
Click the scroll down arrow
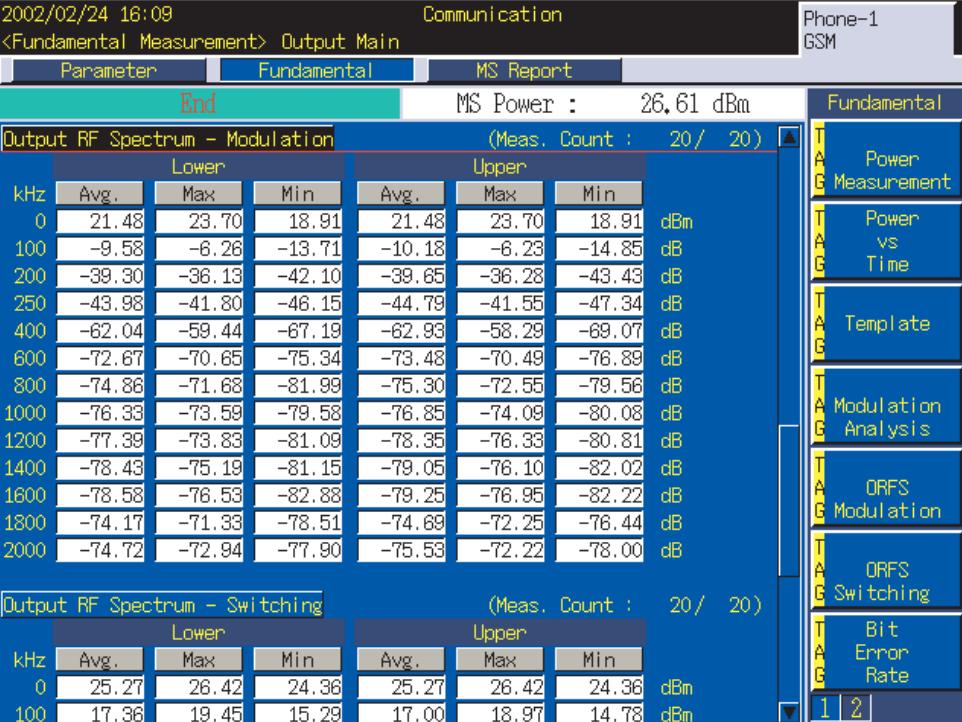789,712
